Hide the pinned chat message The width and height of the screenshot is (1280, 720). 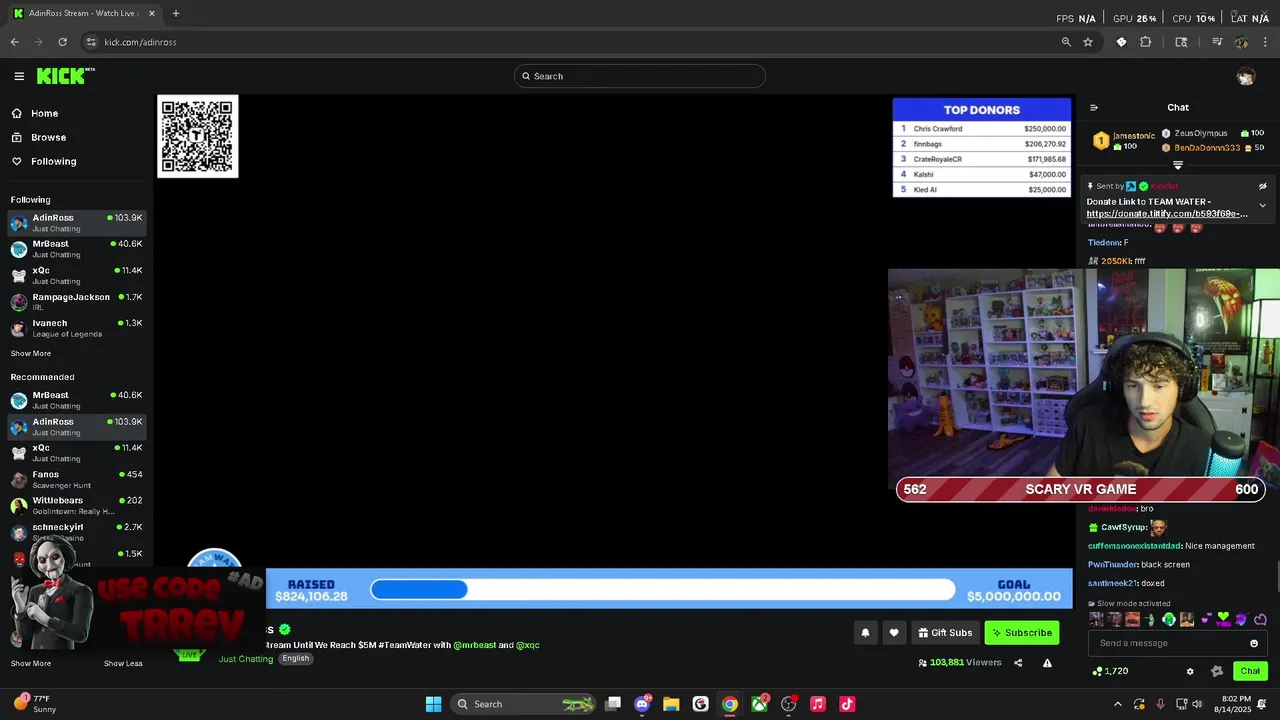click(1262, 186)
